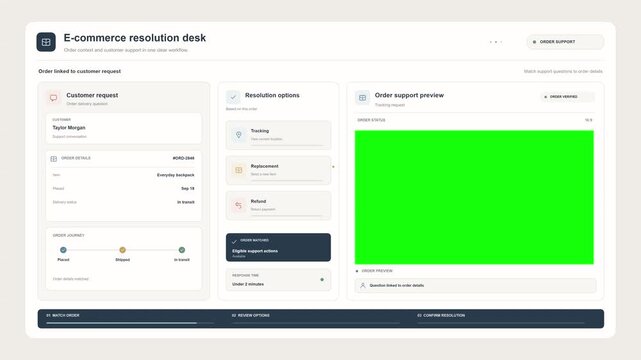The width and height of the screenshot is (641, 360).
Task: Click the Eligible support actions banner
Action: point(278,247)
